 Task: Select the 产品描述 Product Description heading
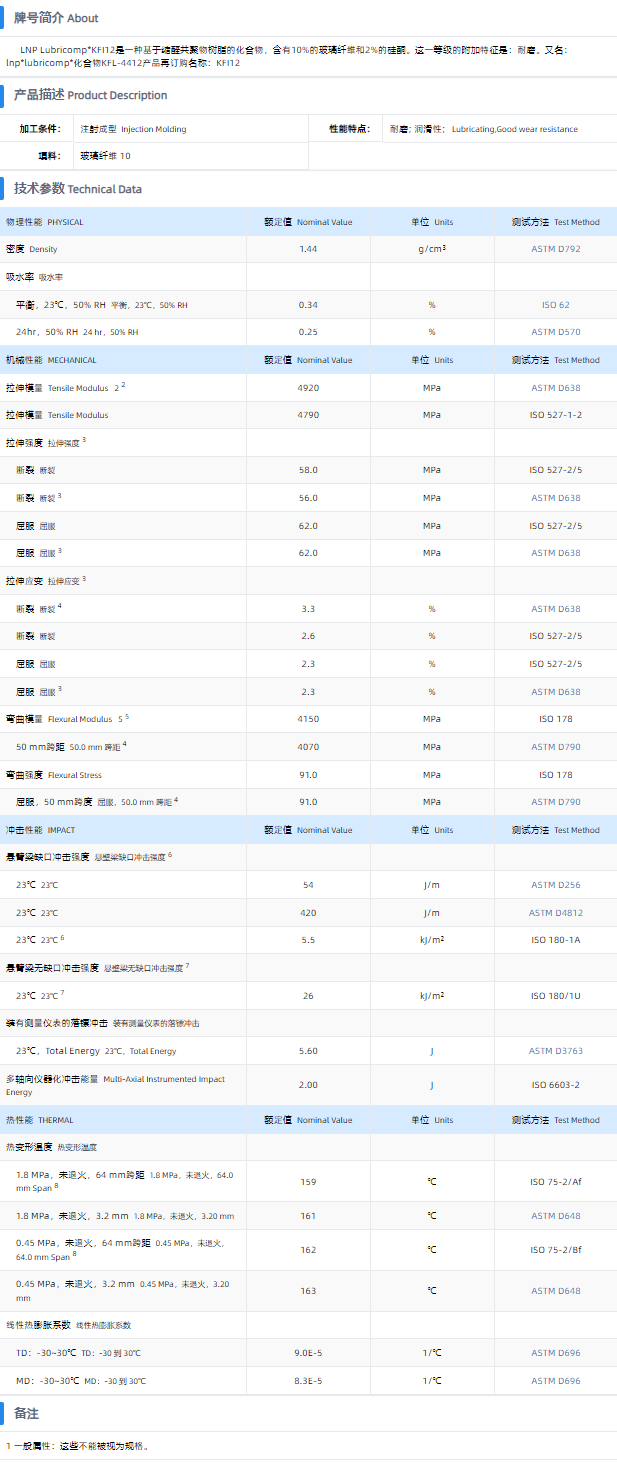pos(90,95)
